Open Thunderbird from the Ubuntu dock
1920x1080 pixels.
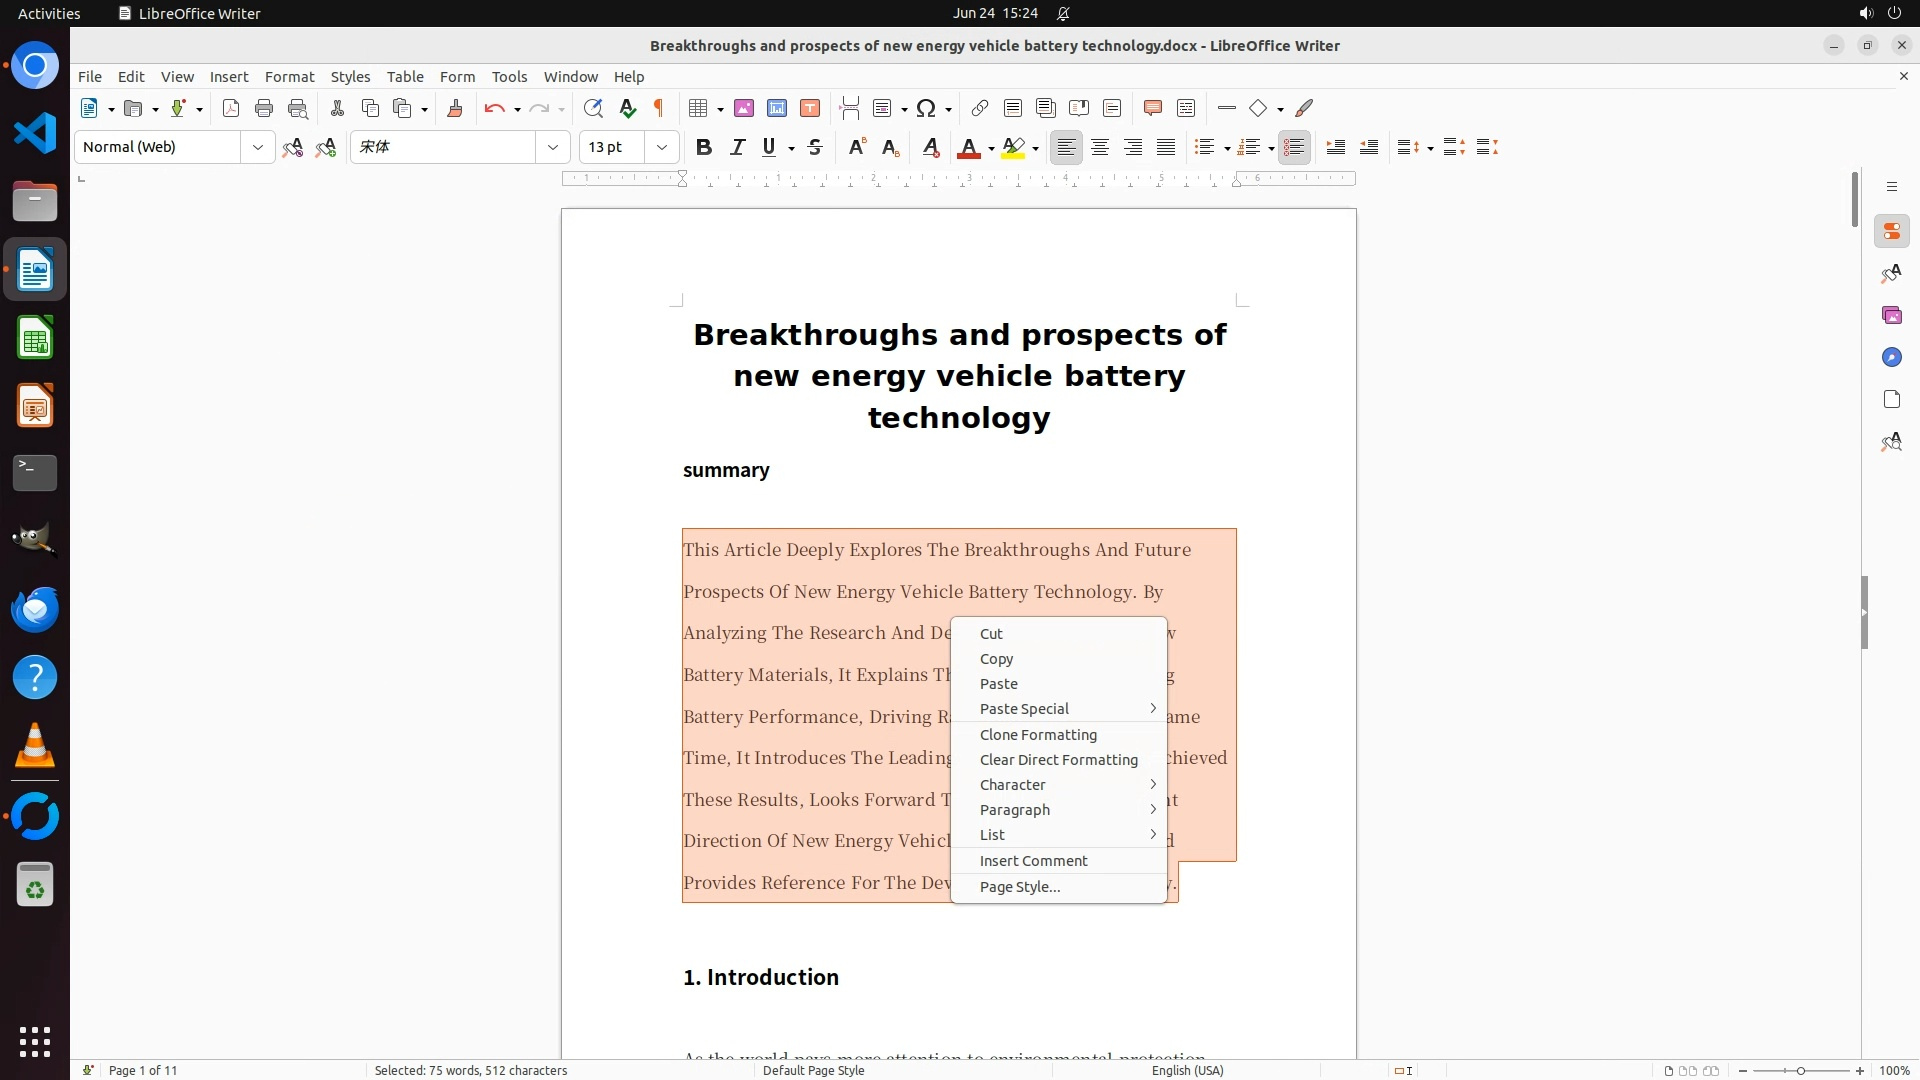[35, 609]
